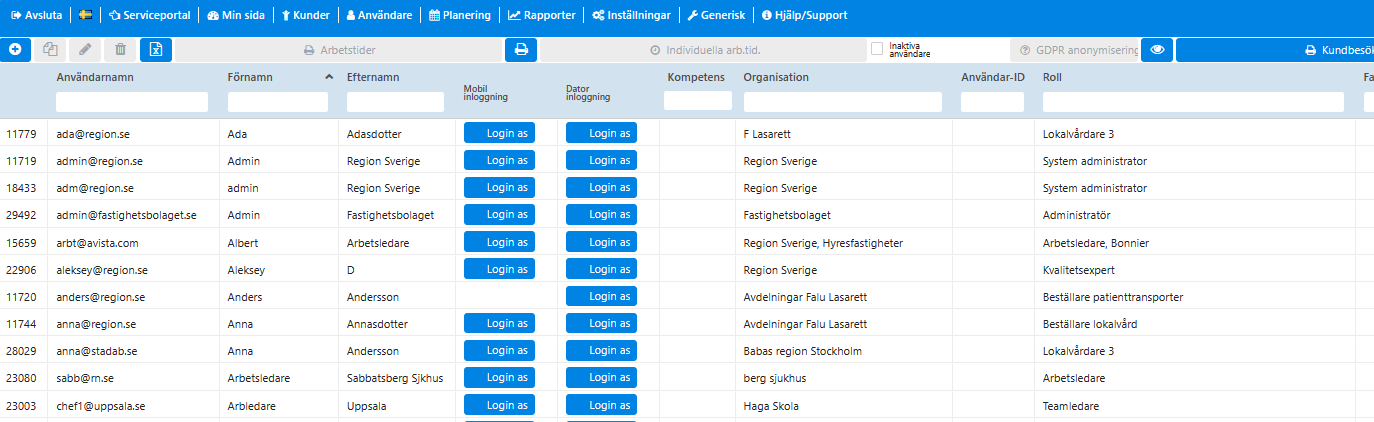Export list with the Excel icon
1374x422 pixels.
pos(156,49)
